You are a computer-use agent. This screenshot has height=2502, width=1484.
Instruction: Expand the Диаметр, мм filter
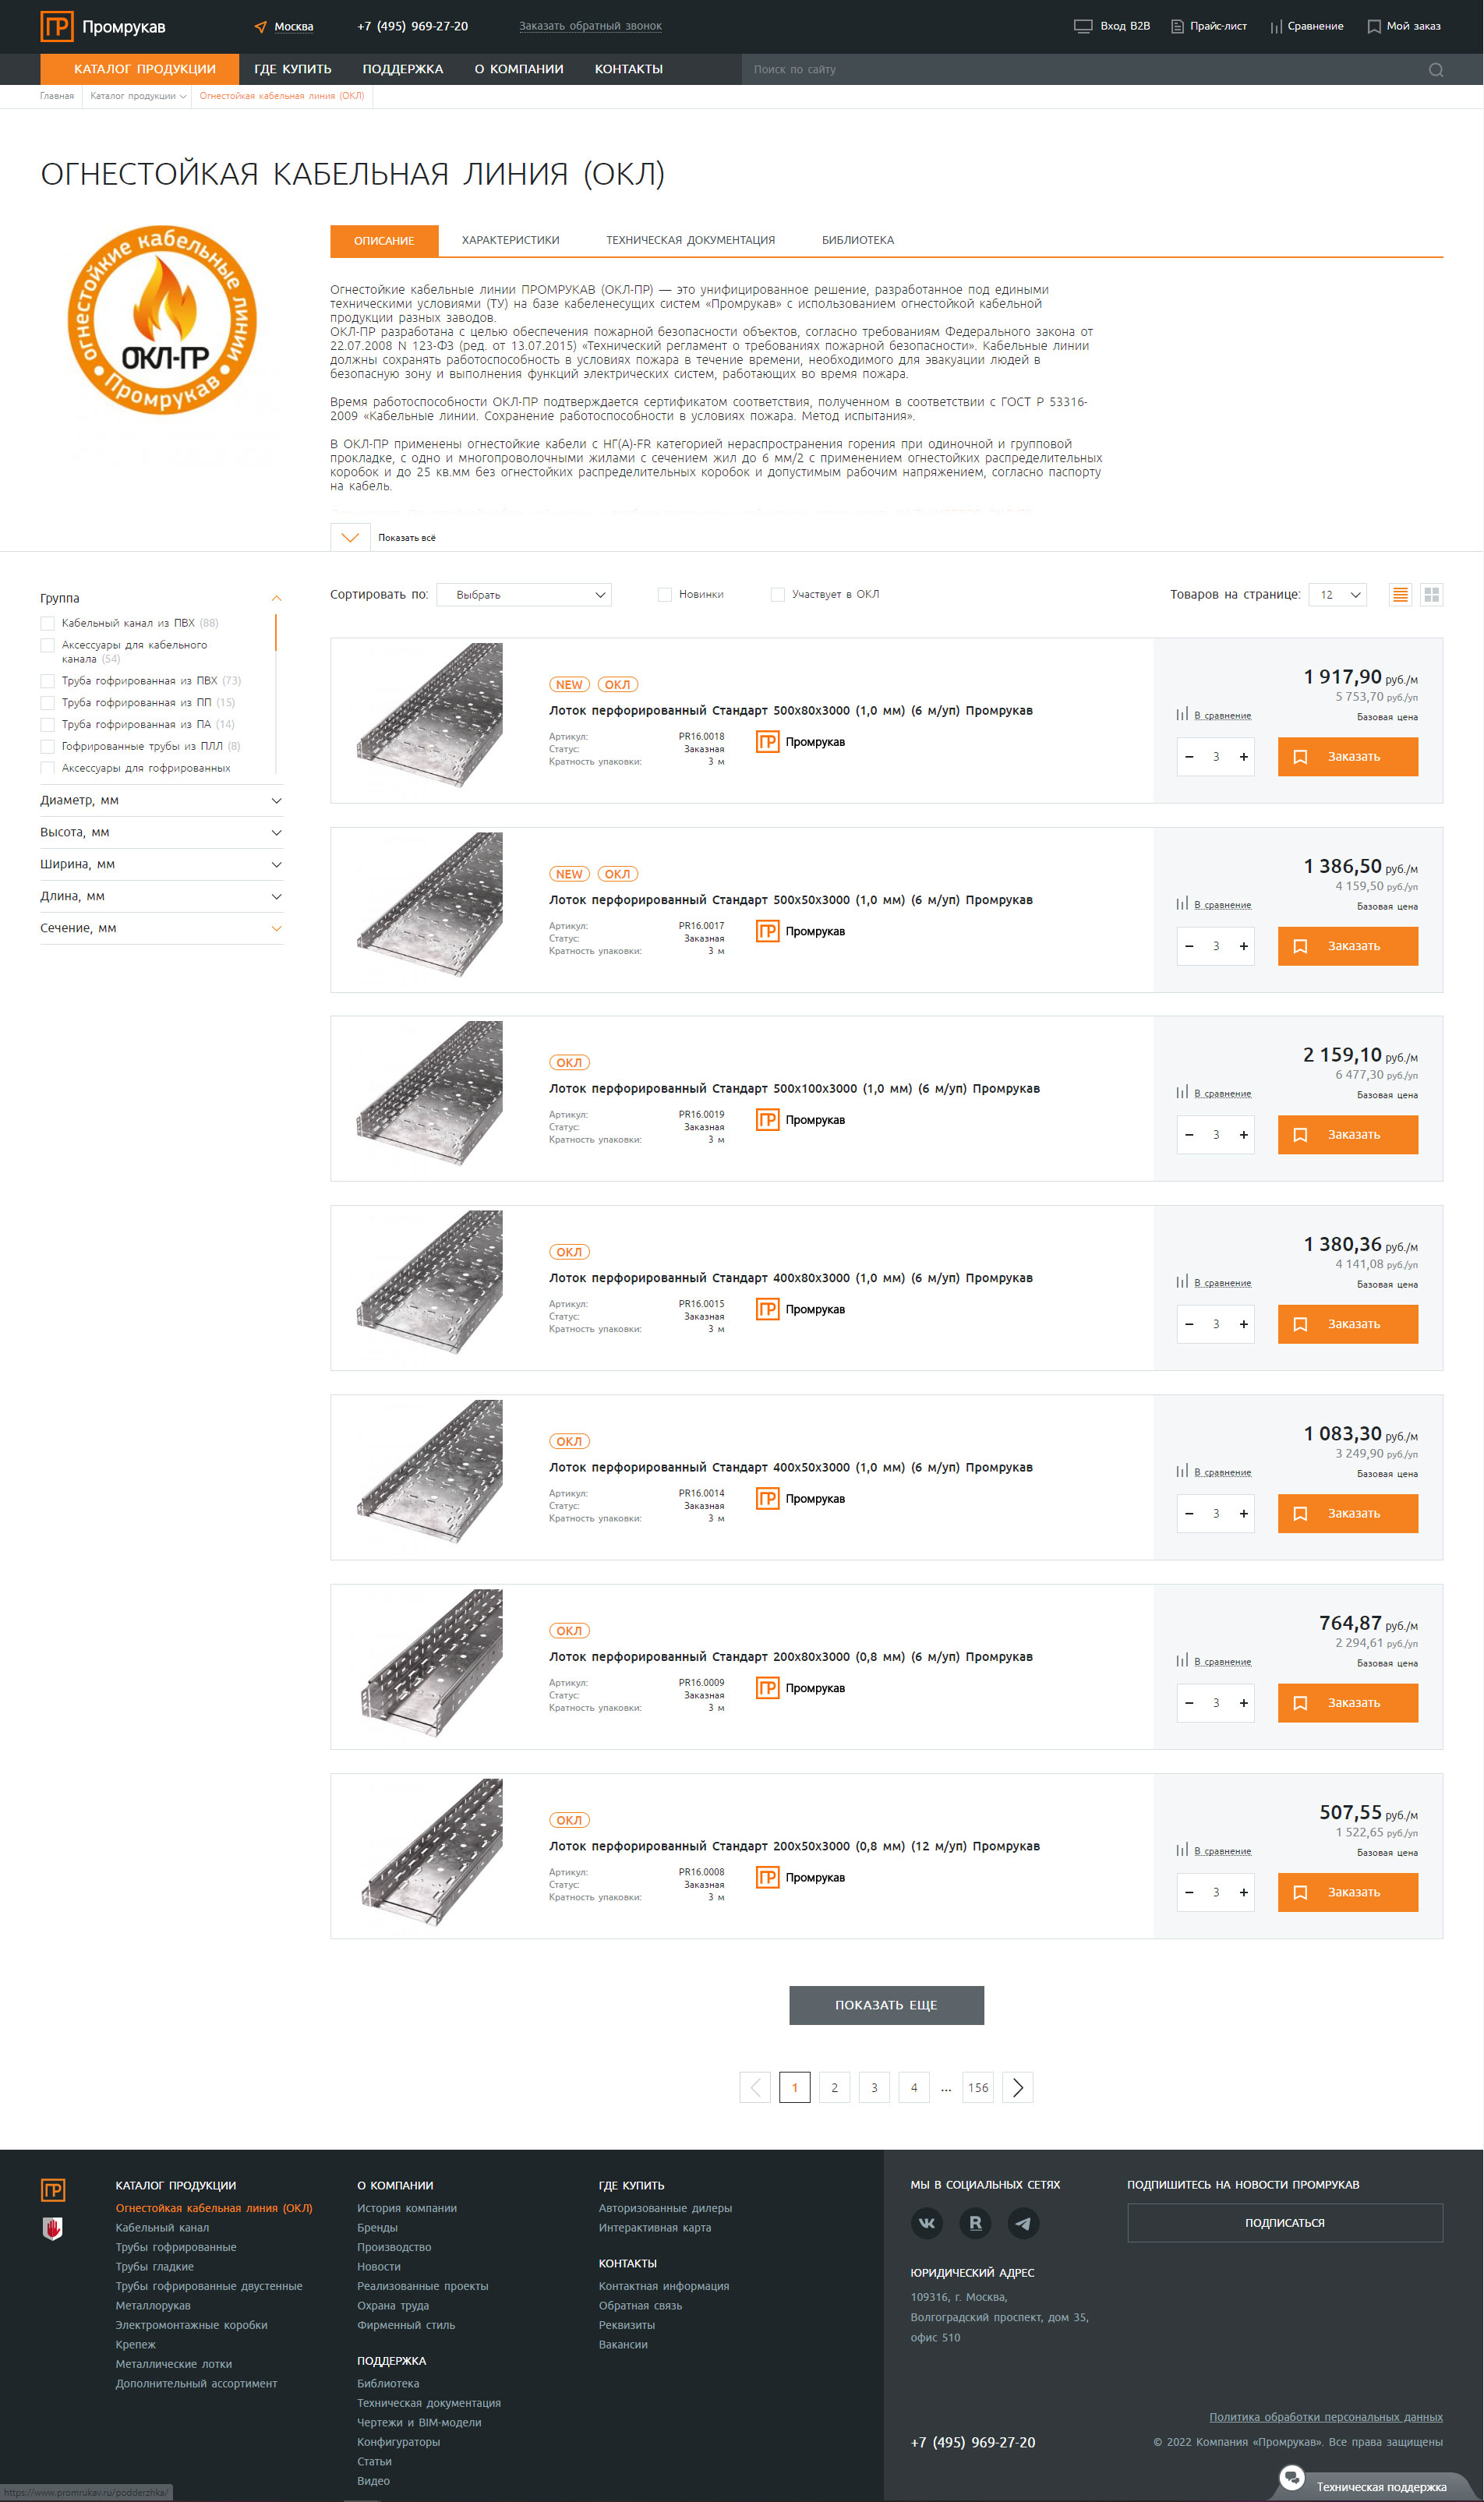[x=160, y=800]
